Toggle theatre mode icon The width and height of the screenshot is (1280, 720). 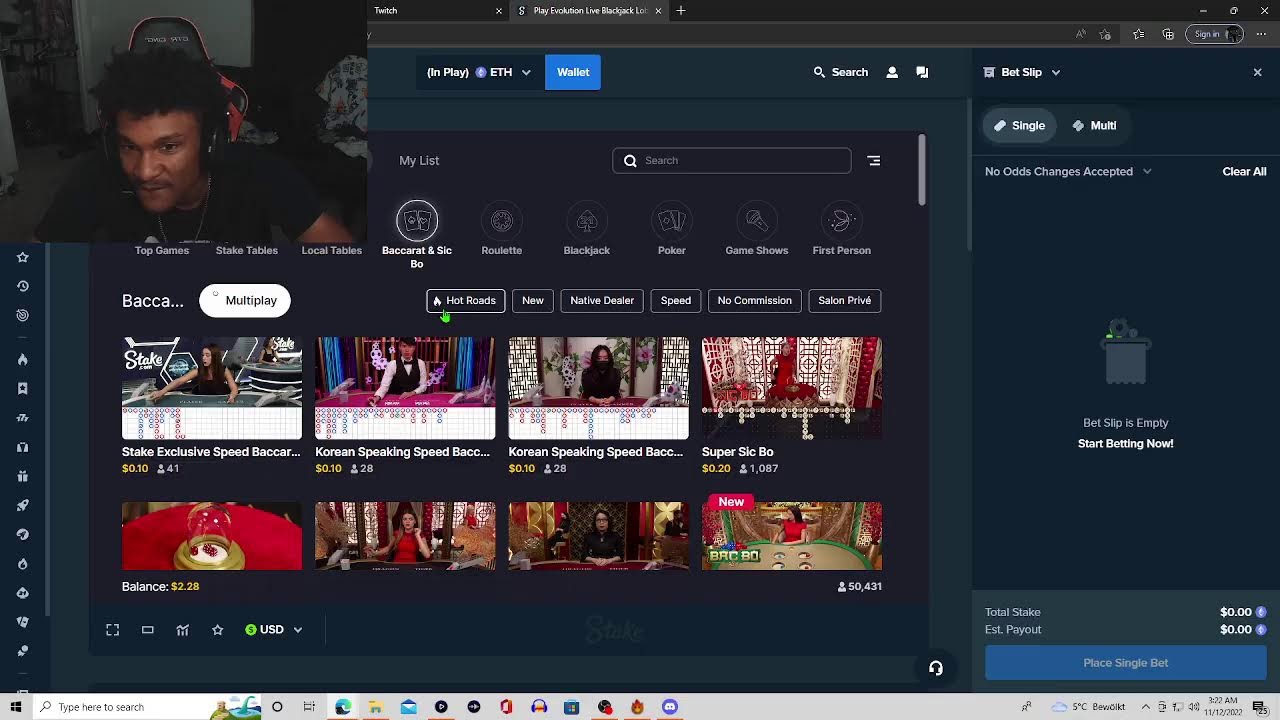click(x=148, y=630)
